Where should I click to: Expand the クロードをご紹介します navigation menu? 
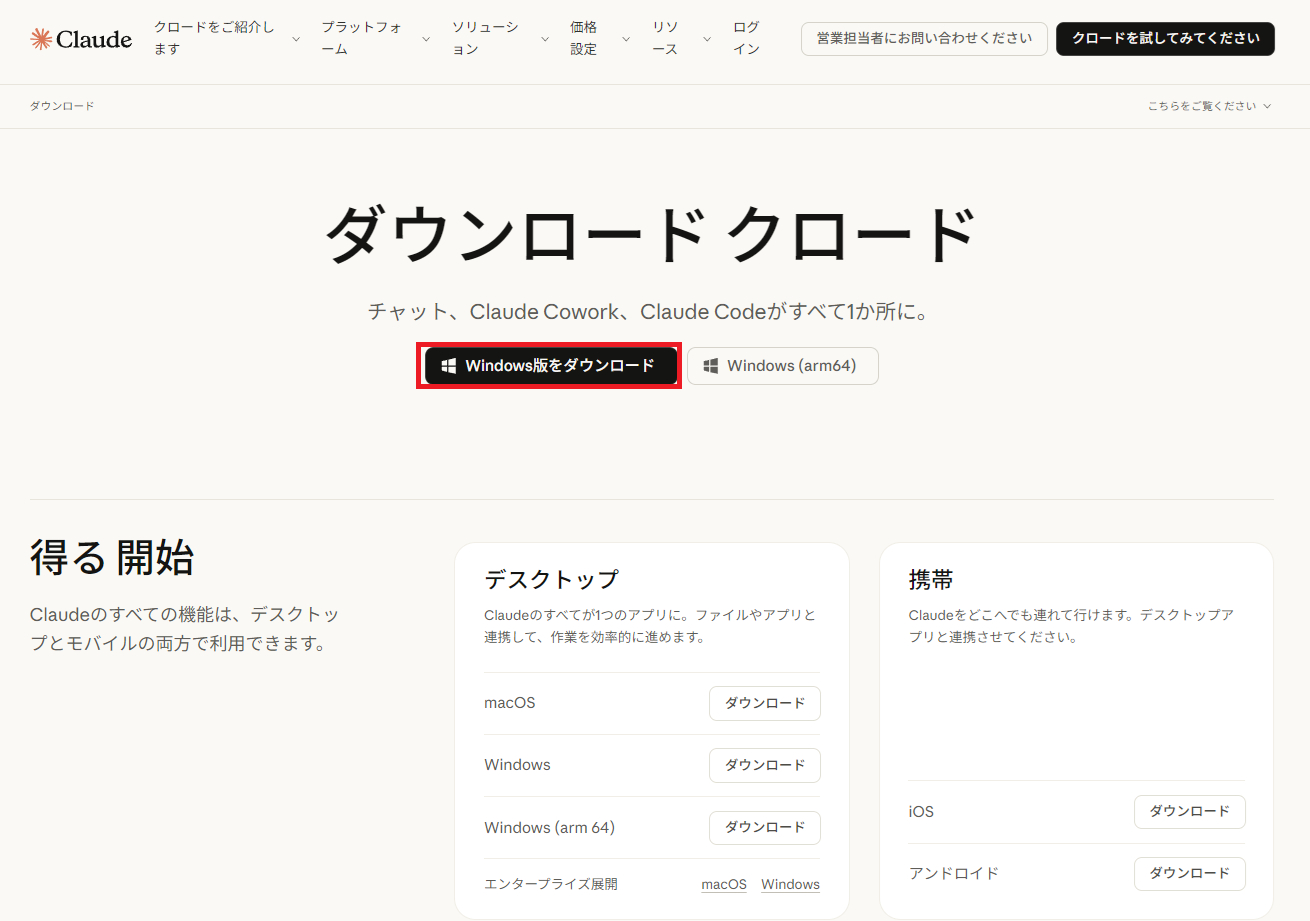click(x=226, y=39)
